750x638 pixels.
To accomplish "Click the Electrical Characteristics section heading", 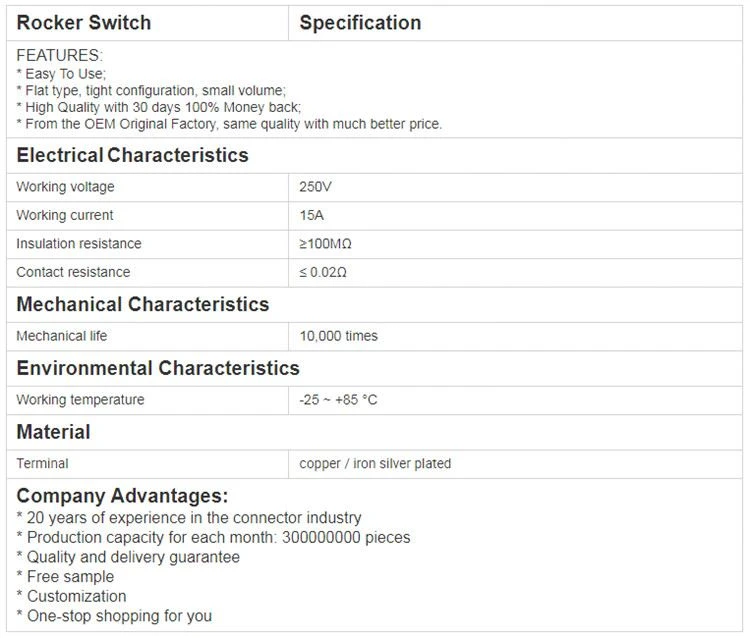I will pyautogui.click(x=132, y=155).
